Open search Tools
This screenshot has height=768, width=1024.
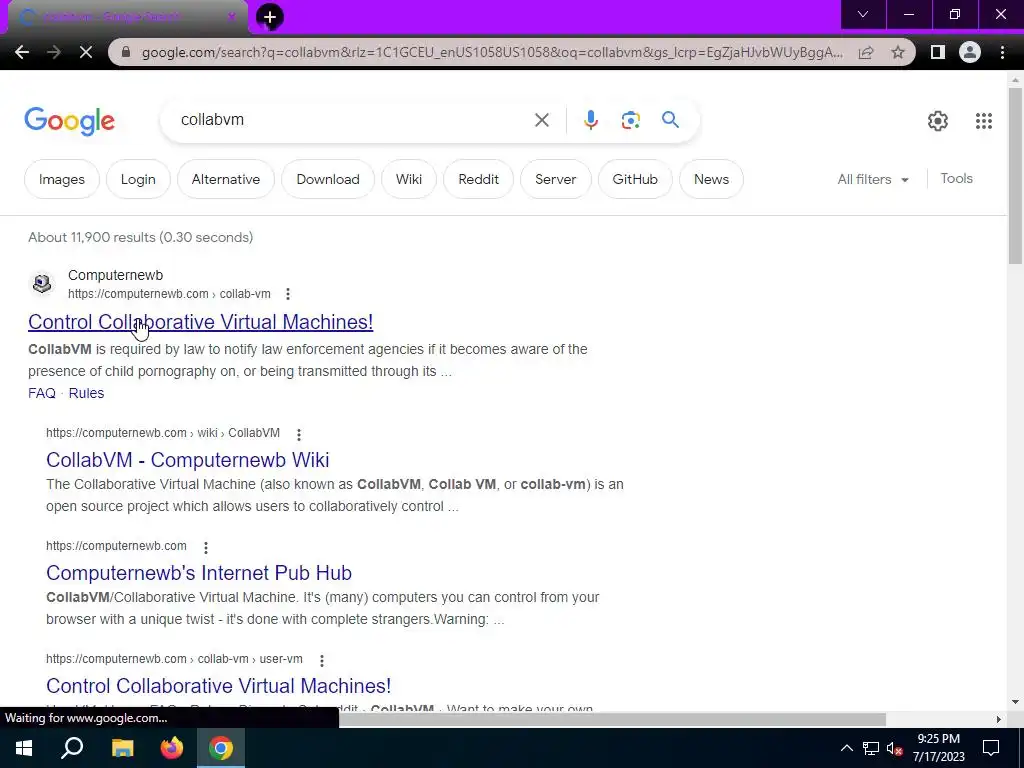(x=956, y=178)
